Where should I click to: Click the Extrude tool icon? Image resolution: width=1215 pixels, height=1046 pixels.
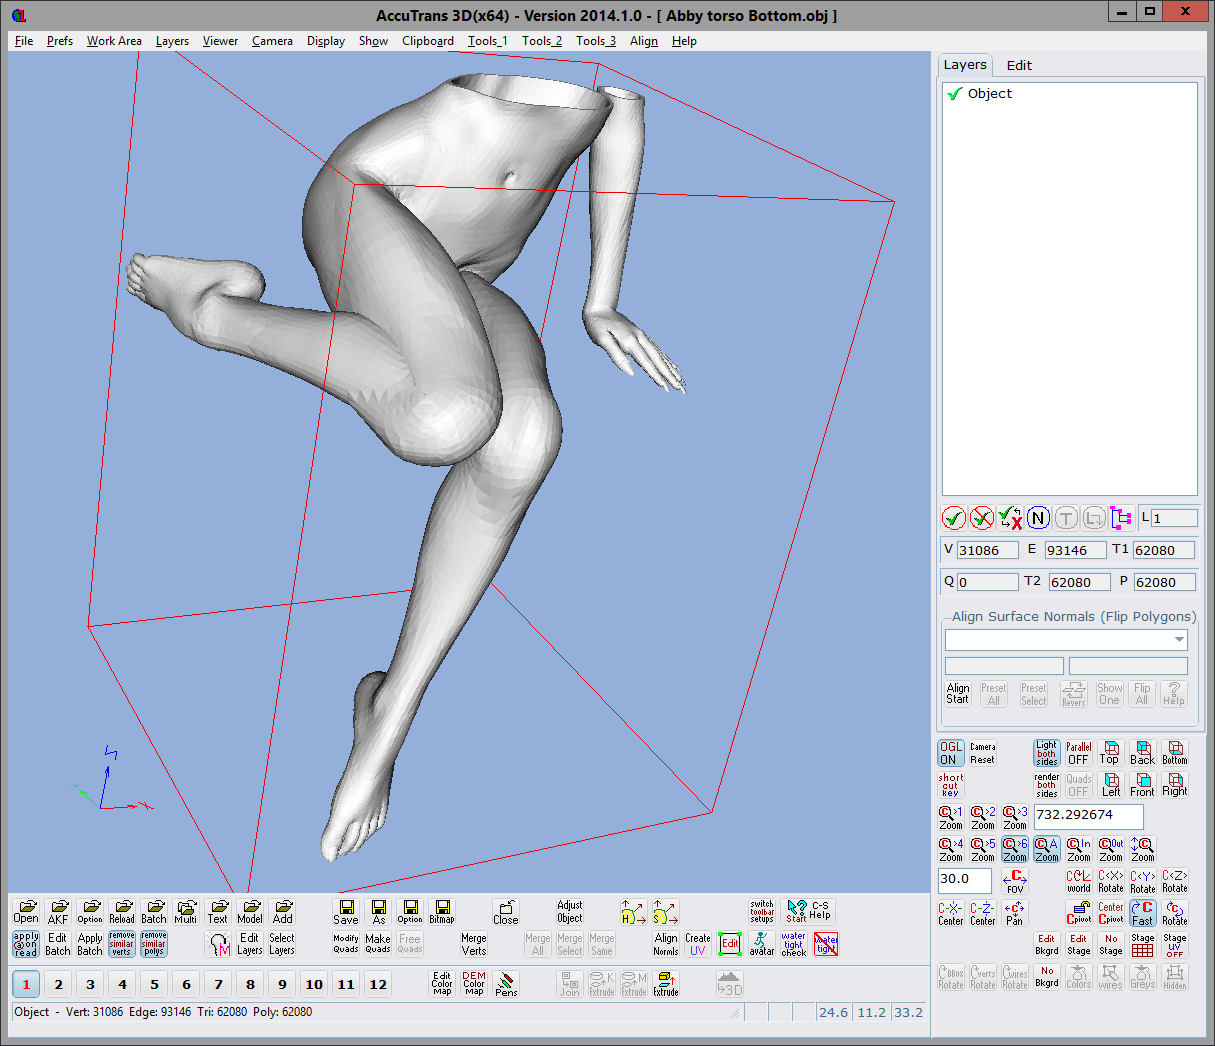[666, 984]
